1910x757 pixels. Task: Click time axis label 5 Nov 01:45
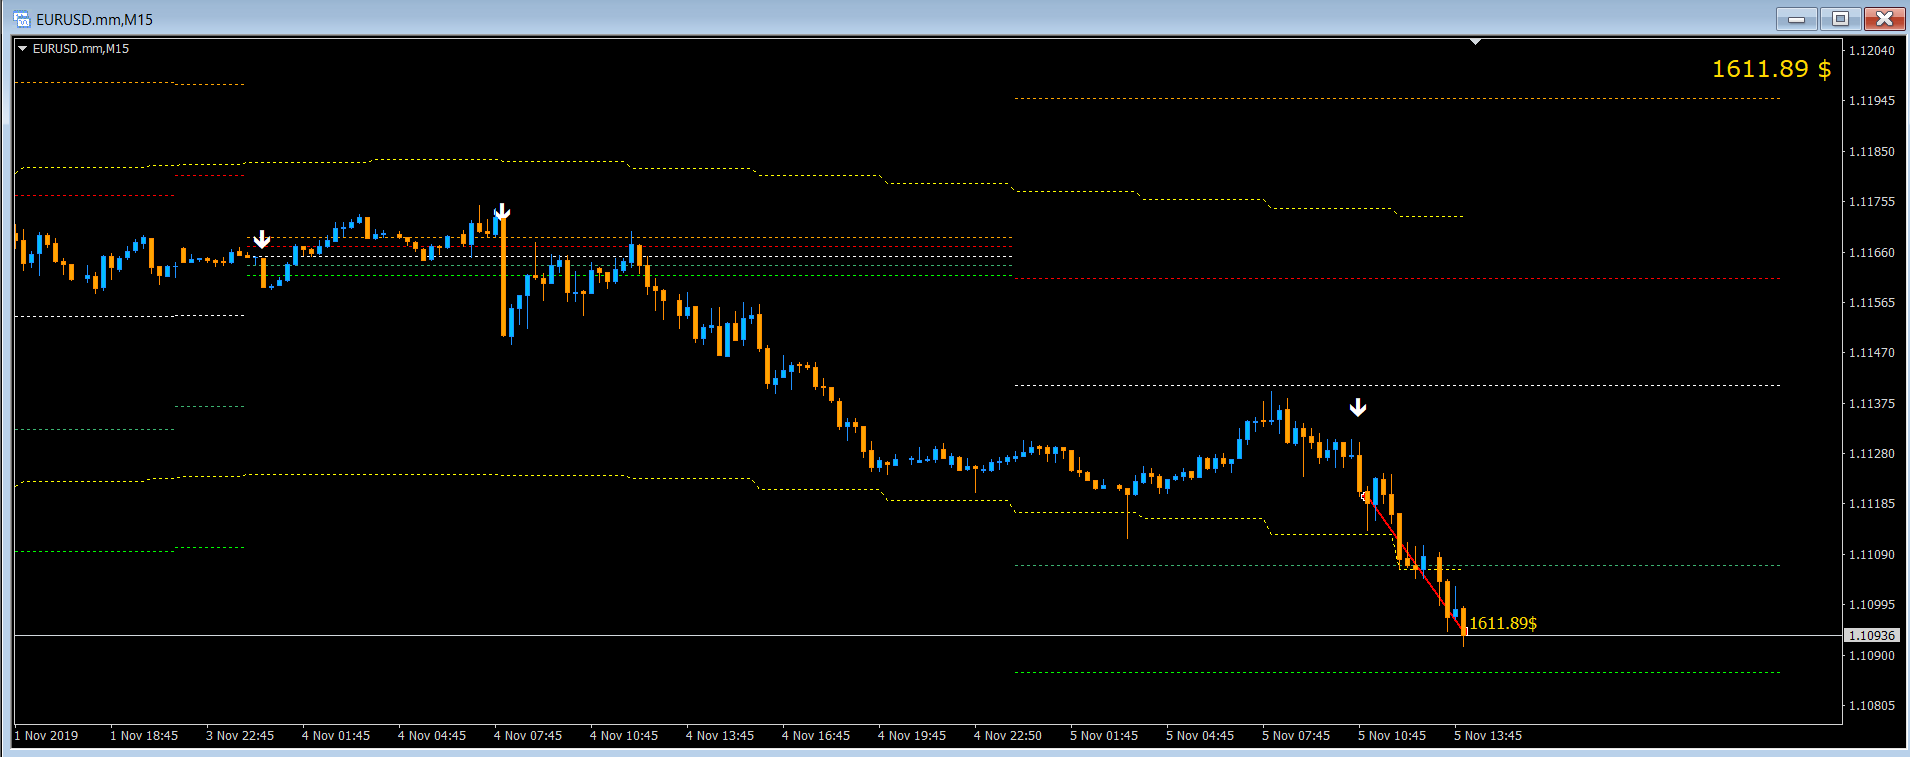click(x=1104, y=736)
